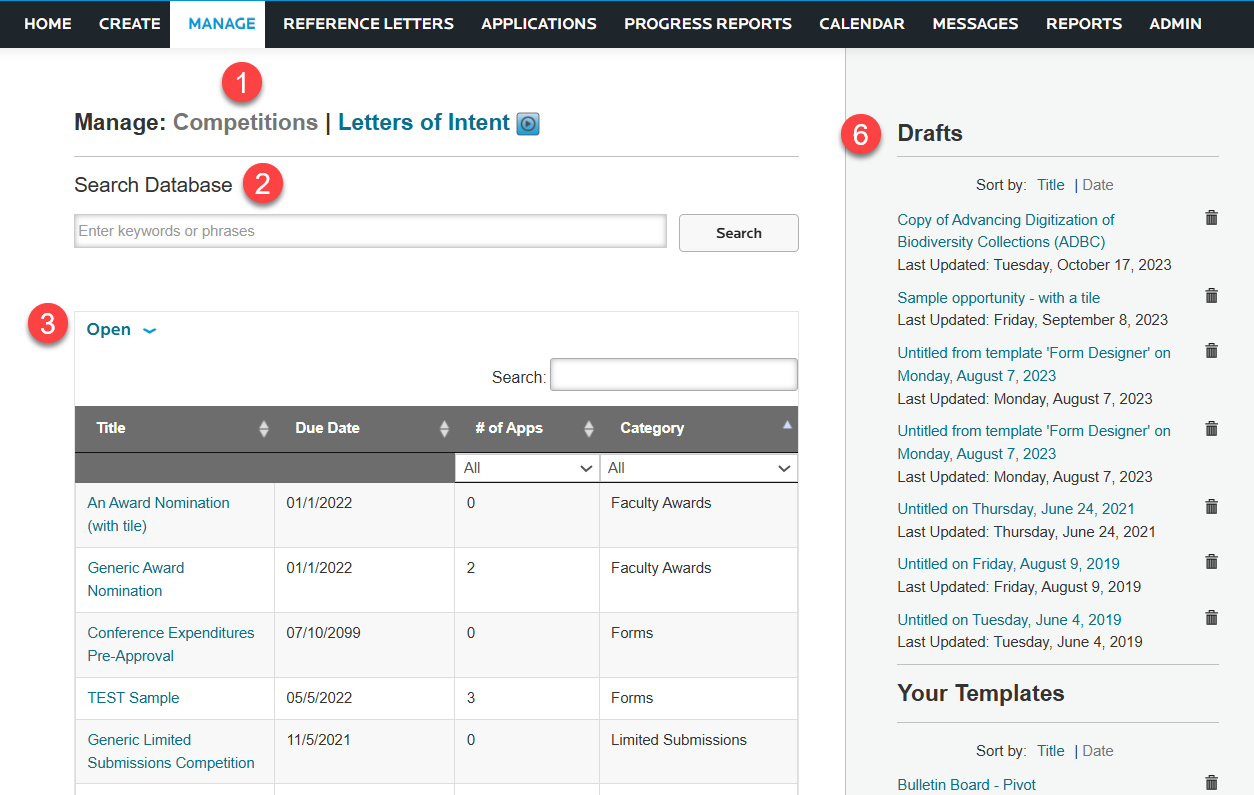Delete draft Sample opportunity - with a tile

[x=1211, y=296]
